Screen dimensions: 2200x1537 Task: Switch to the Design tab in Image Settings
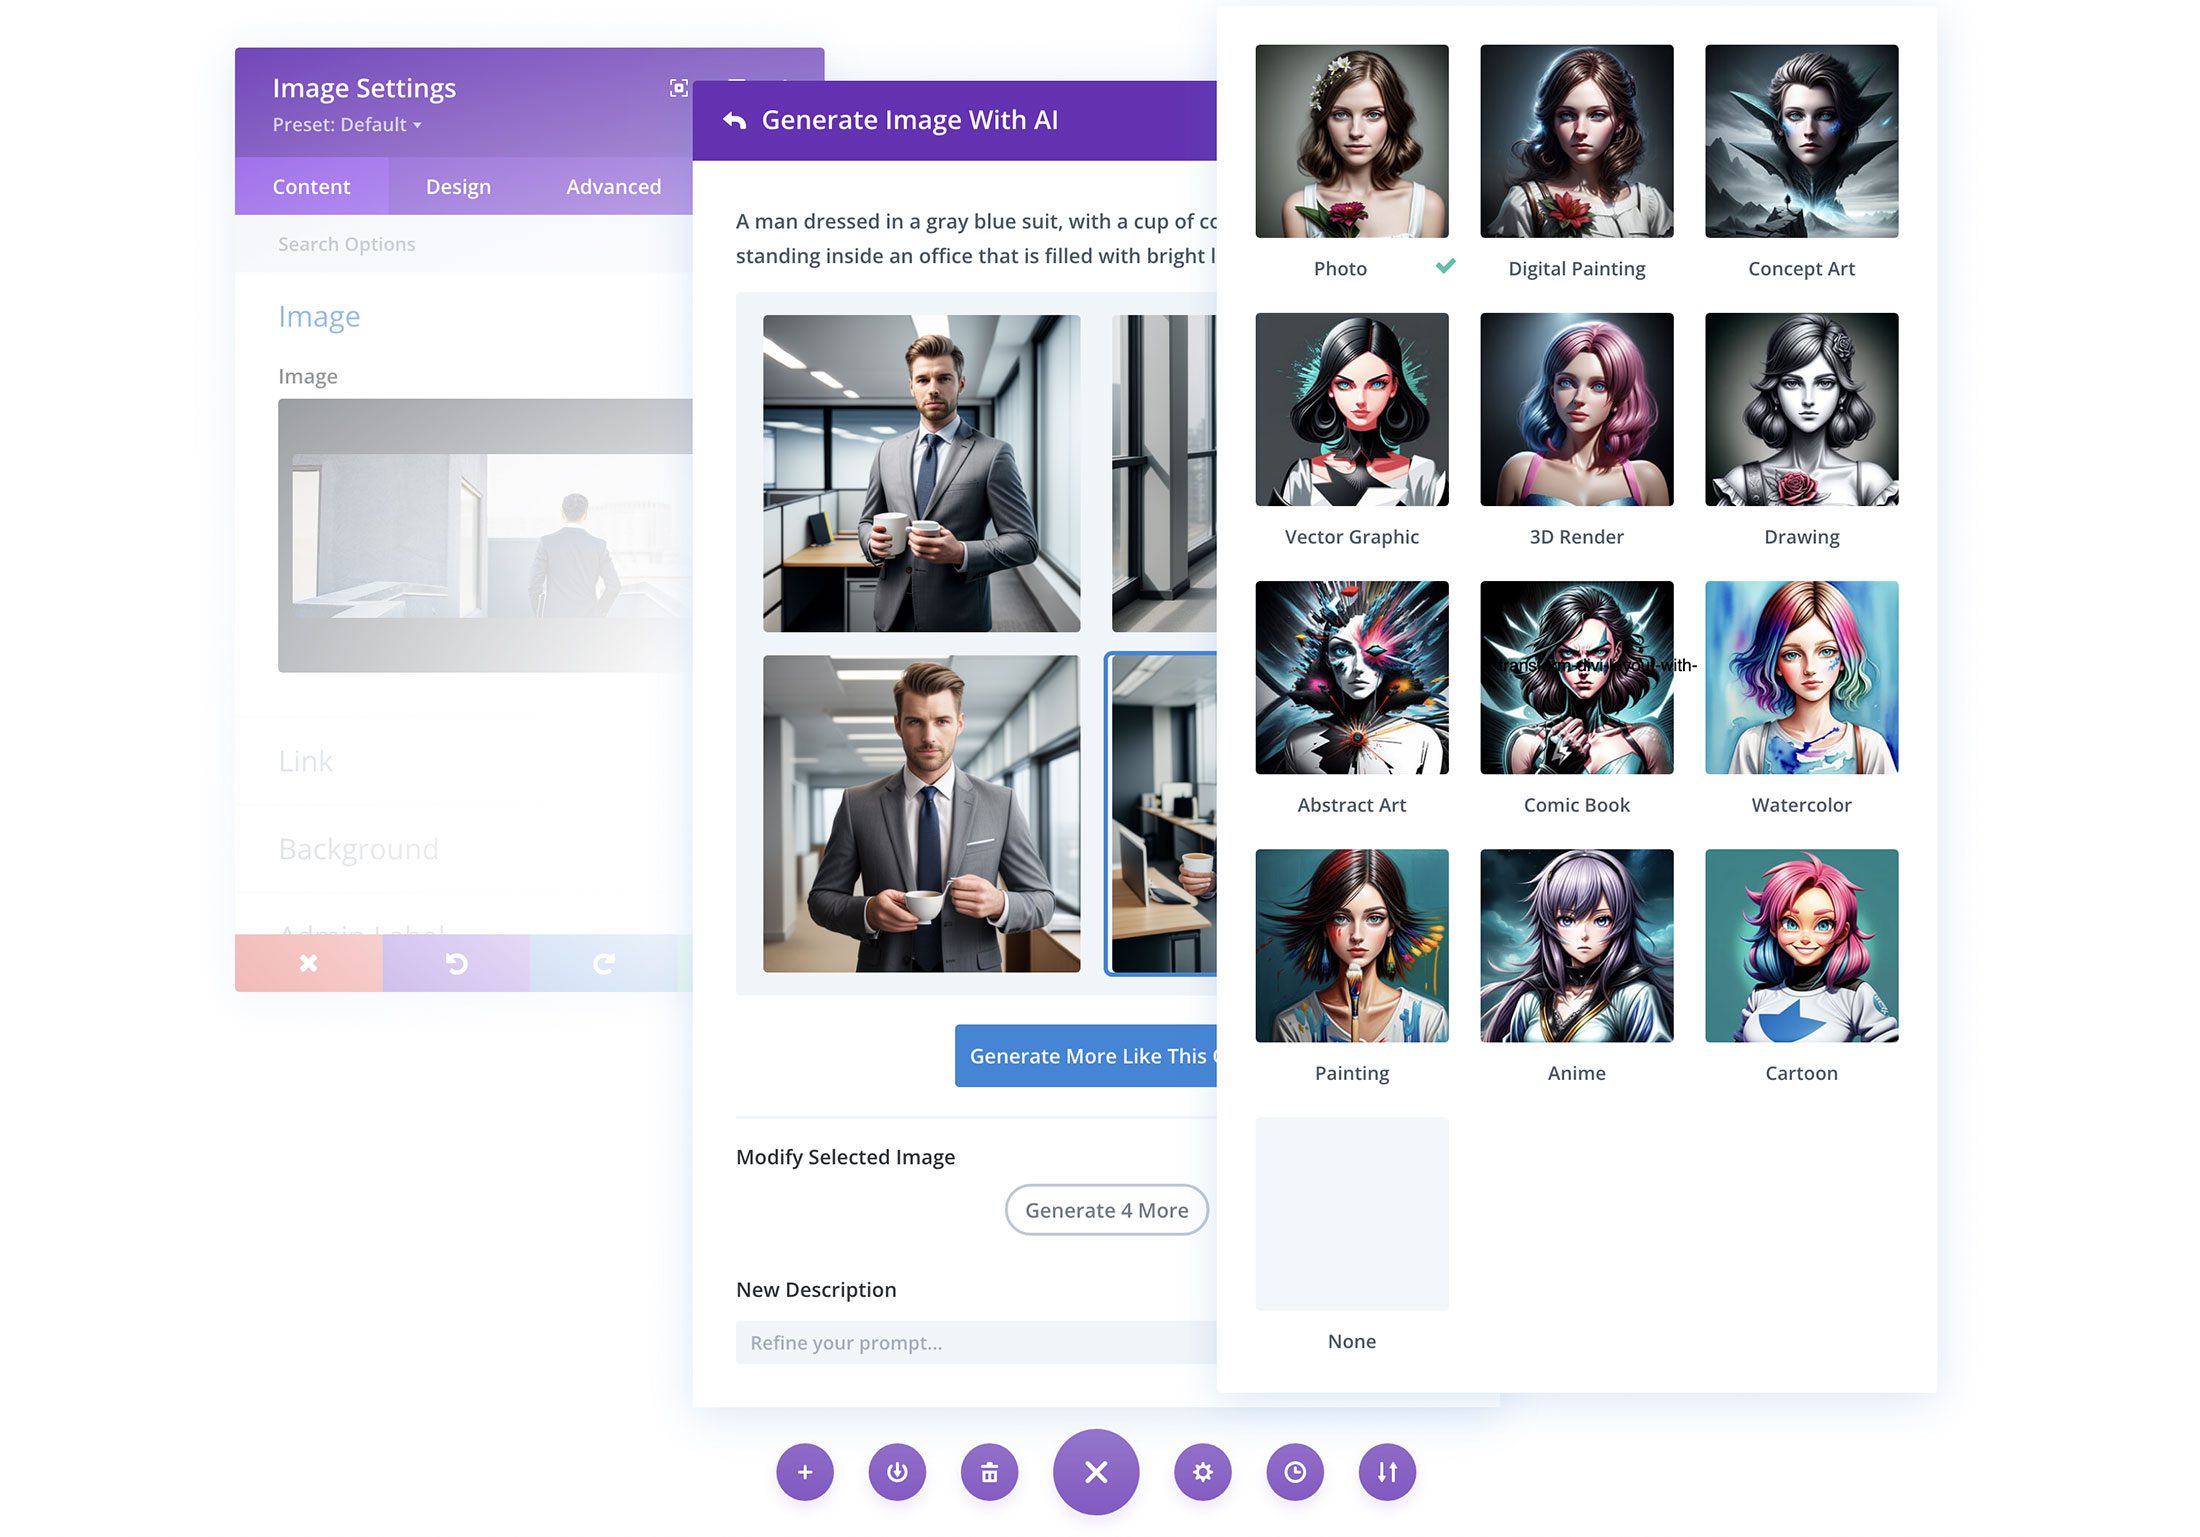pos(460,186)
